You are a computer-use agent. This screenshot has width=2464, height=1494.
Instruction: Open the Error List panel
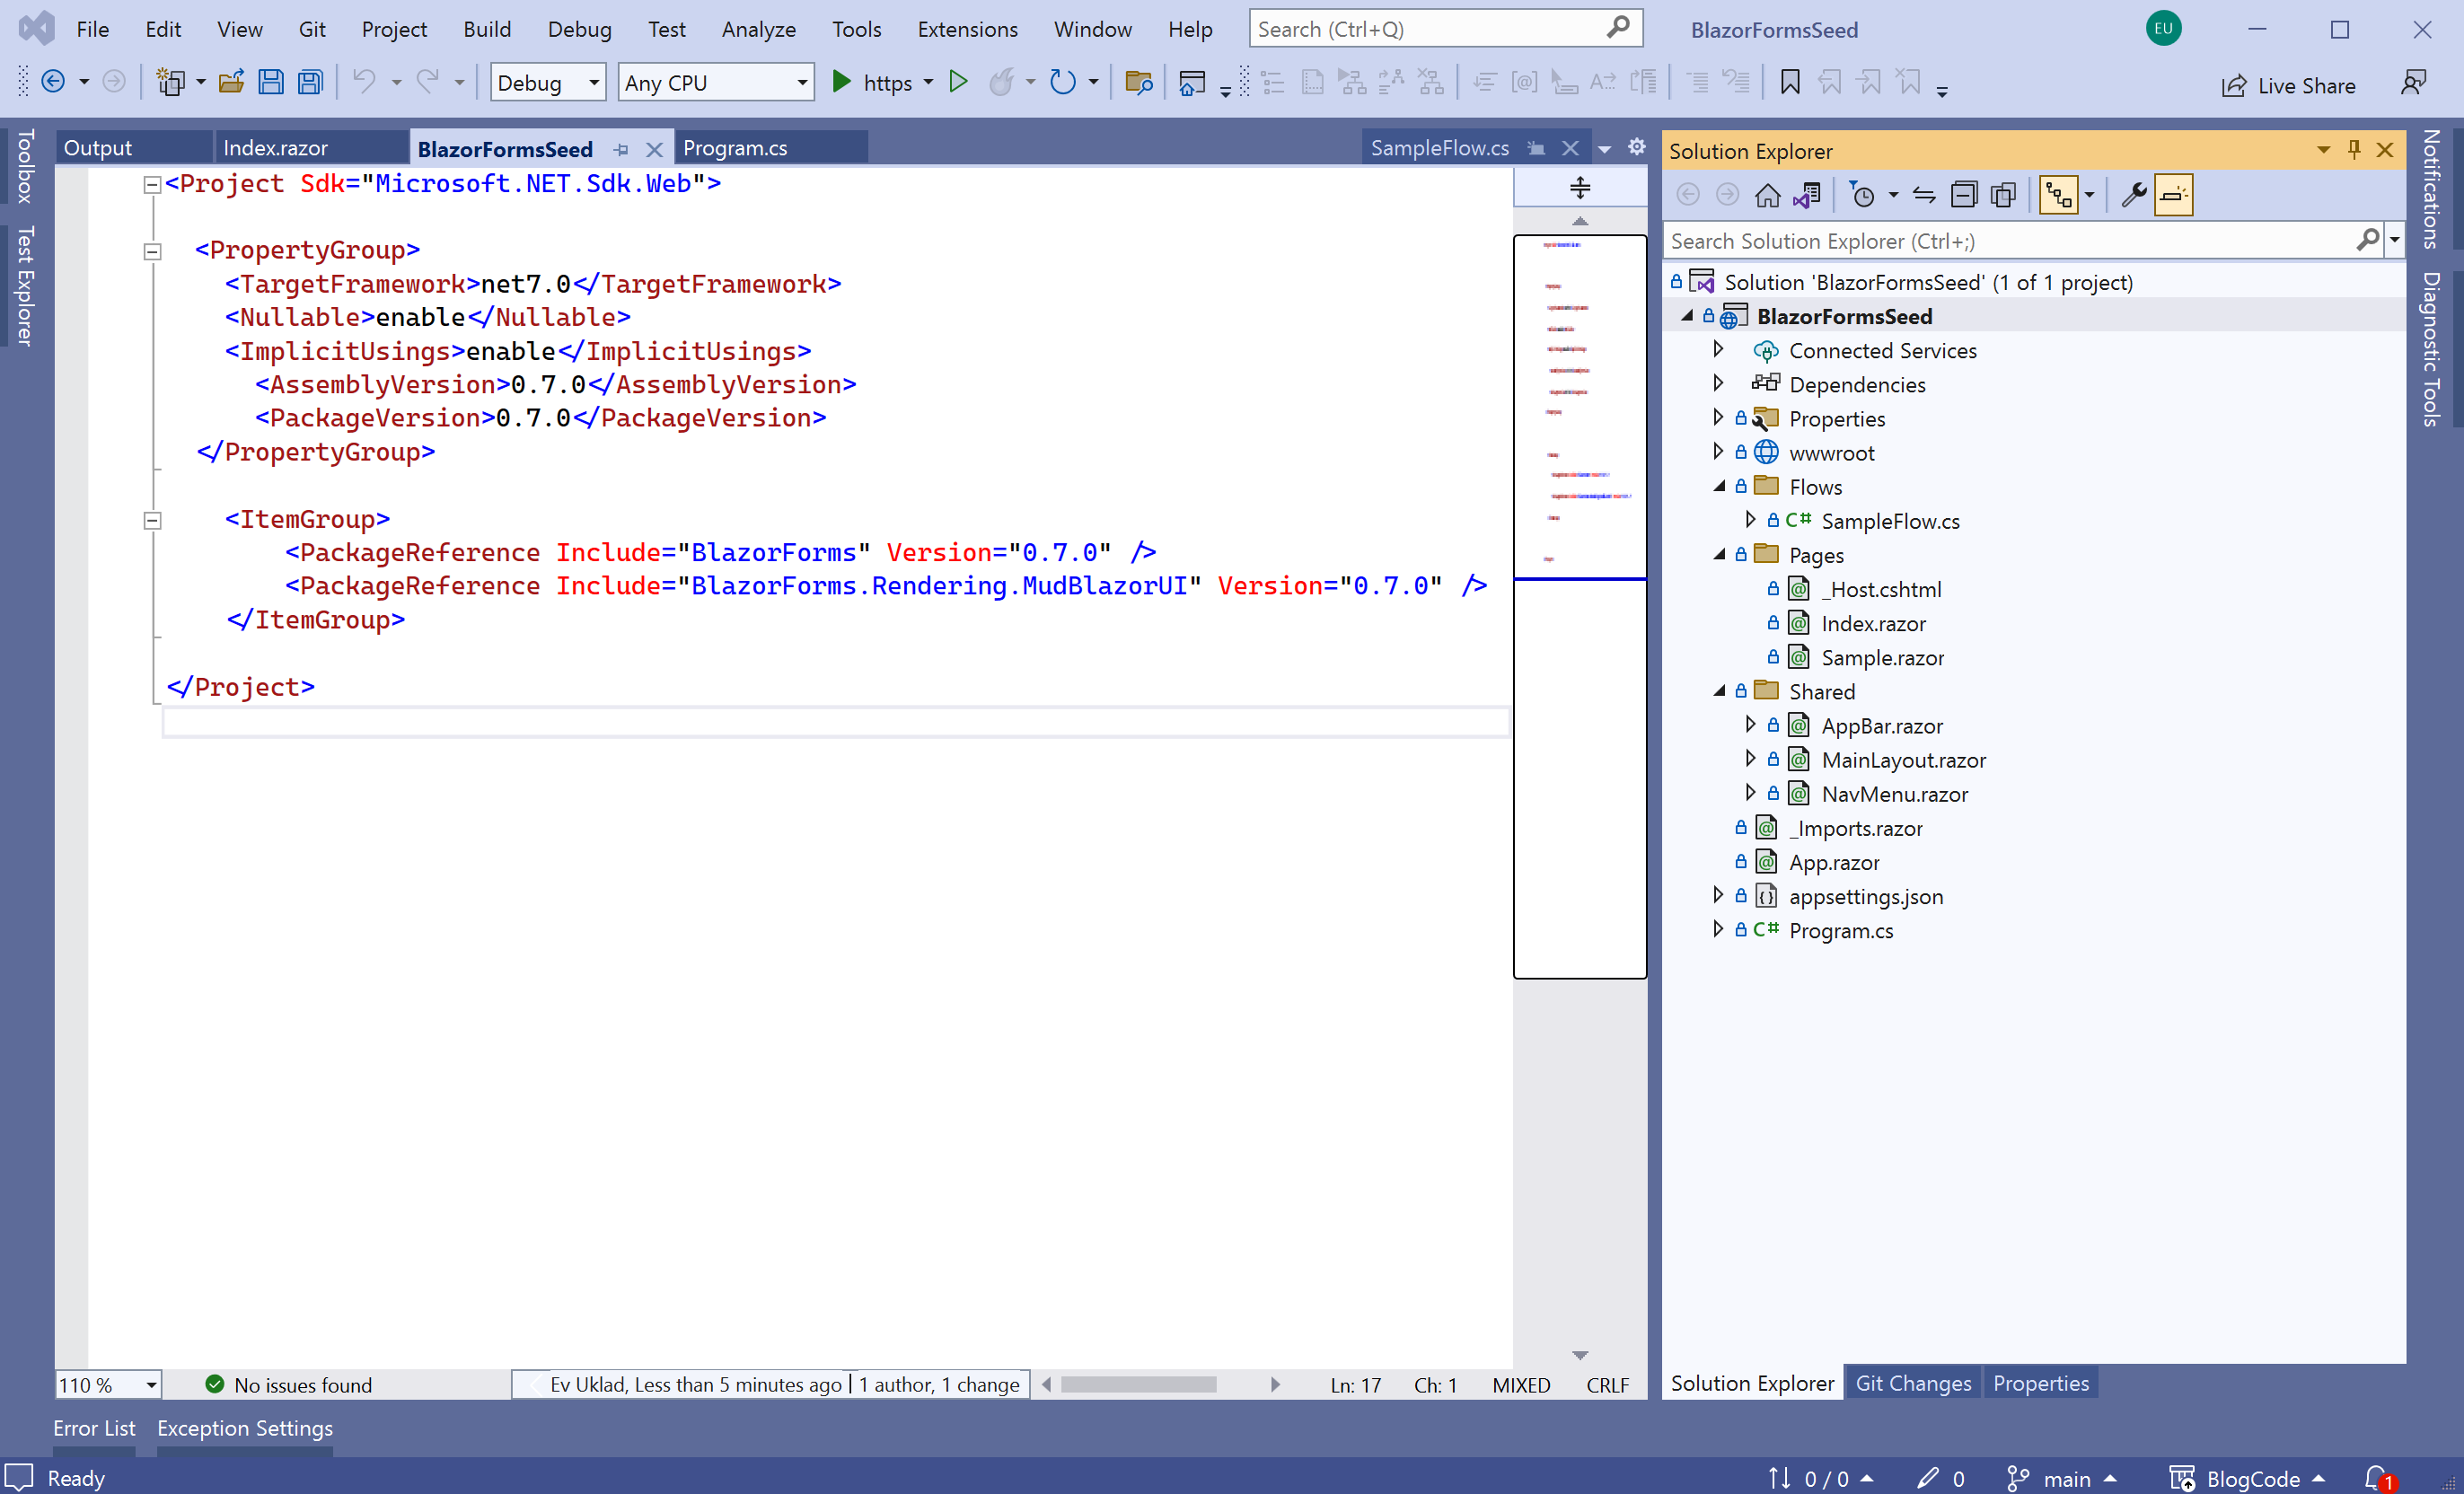94,1428
